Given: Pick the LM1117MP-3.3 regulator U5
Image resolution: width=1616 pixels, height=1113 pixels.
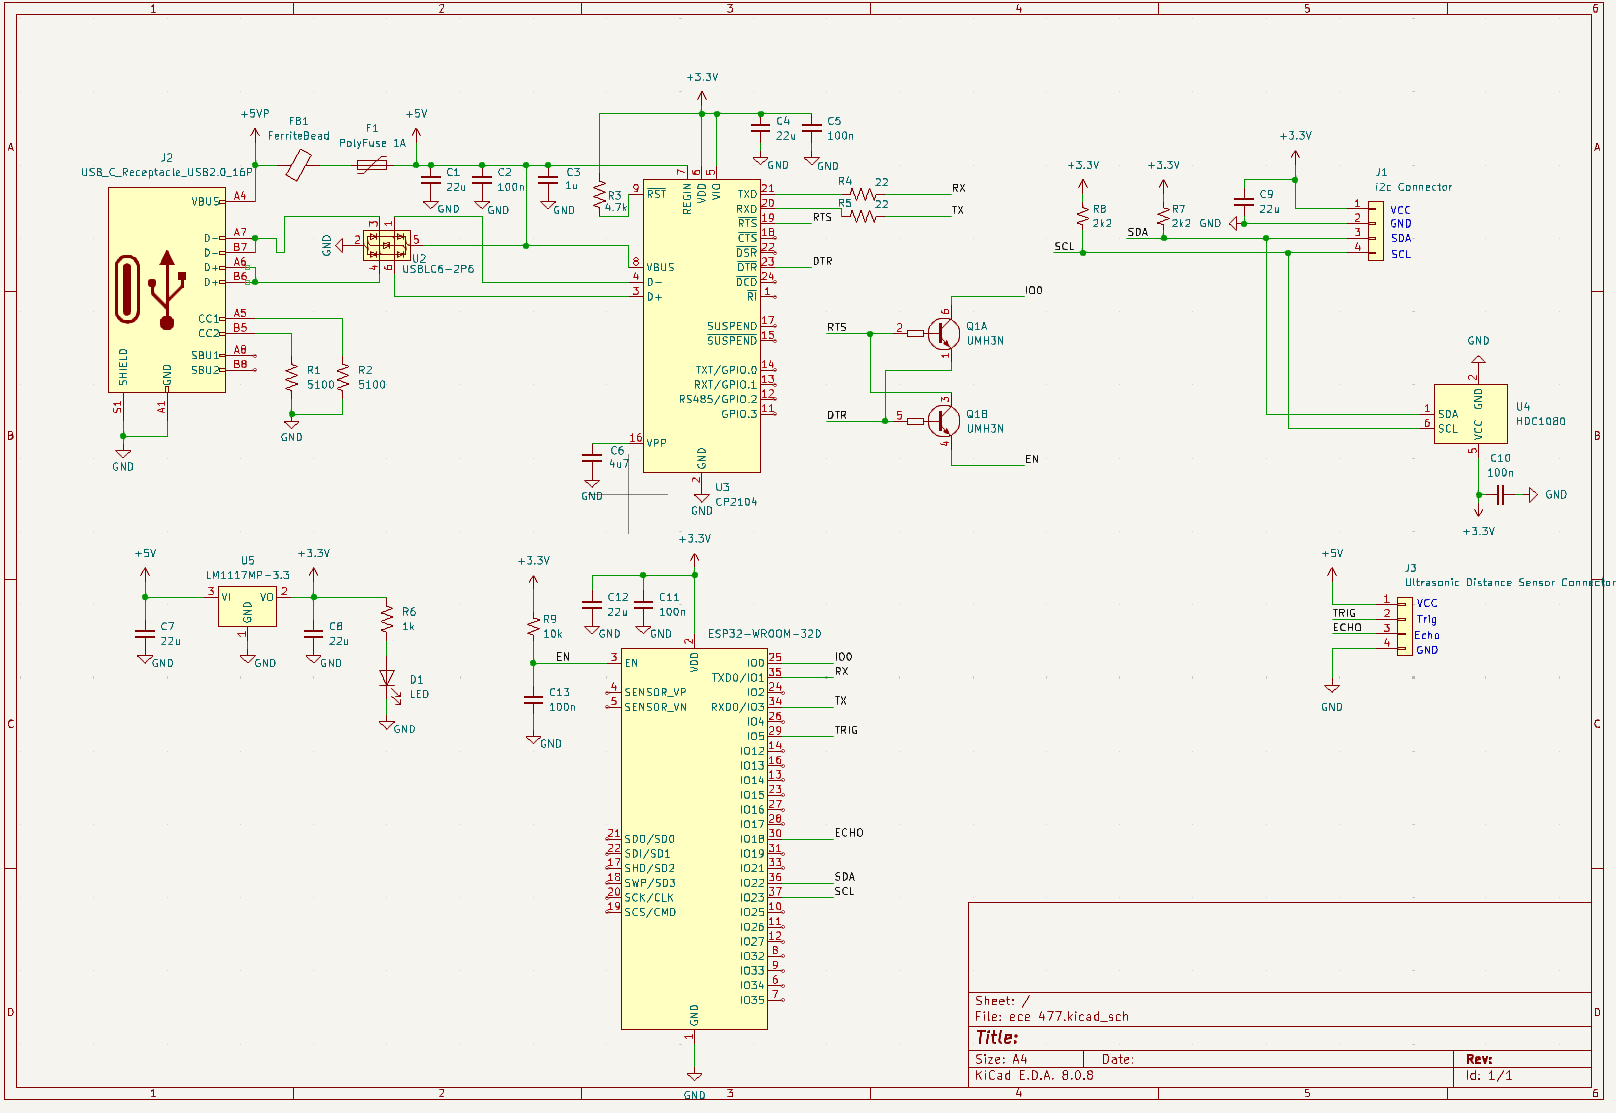Looking at the screenshot, I should coord(247,606).
